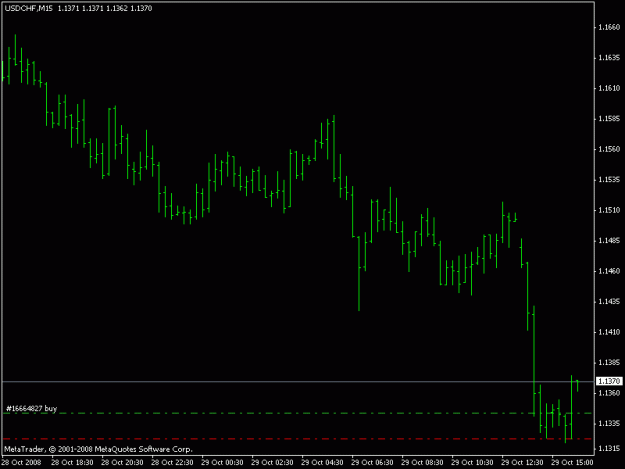Click the 29 Oct 15:00 time label
This screenshot has width=625, height=469.
coord(572,463)
